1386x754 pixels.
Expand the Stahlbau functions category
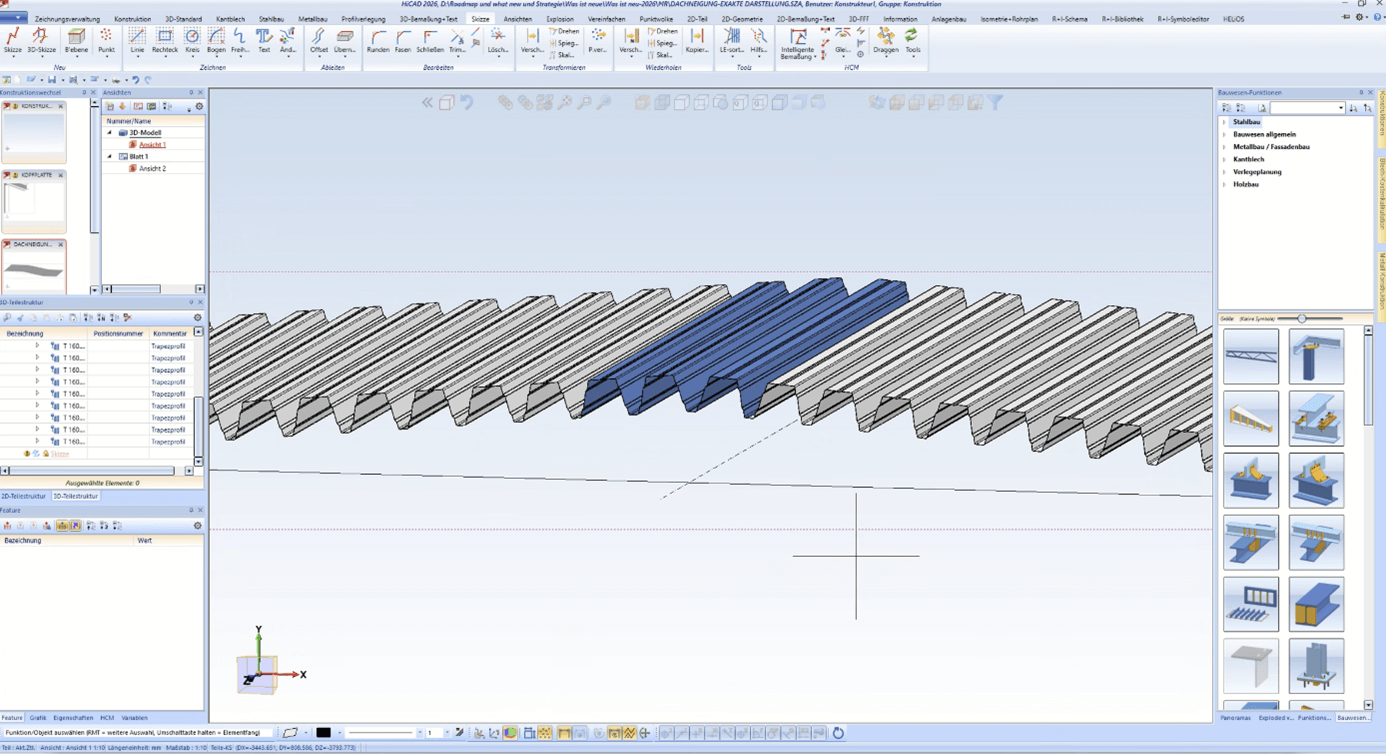tap(1224, 122)
